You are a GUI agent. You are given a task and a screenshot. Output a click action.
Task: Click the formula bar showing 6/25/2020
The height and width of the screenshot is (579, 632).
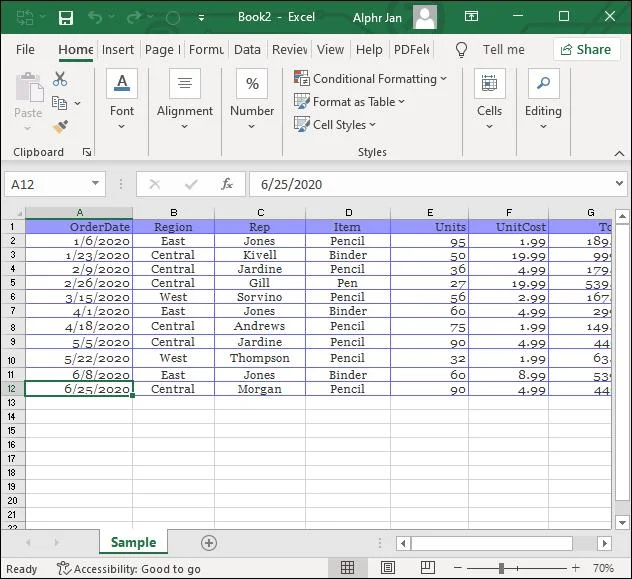431,185
